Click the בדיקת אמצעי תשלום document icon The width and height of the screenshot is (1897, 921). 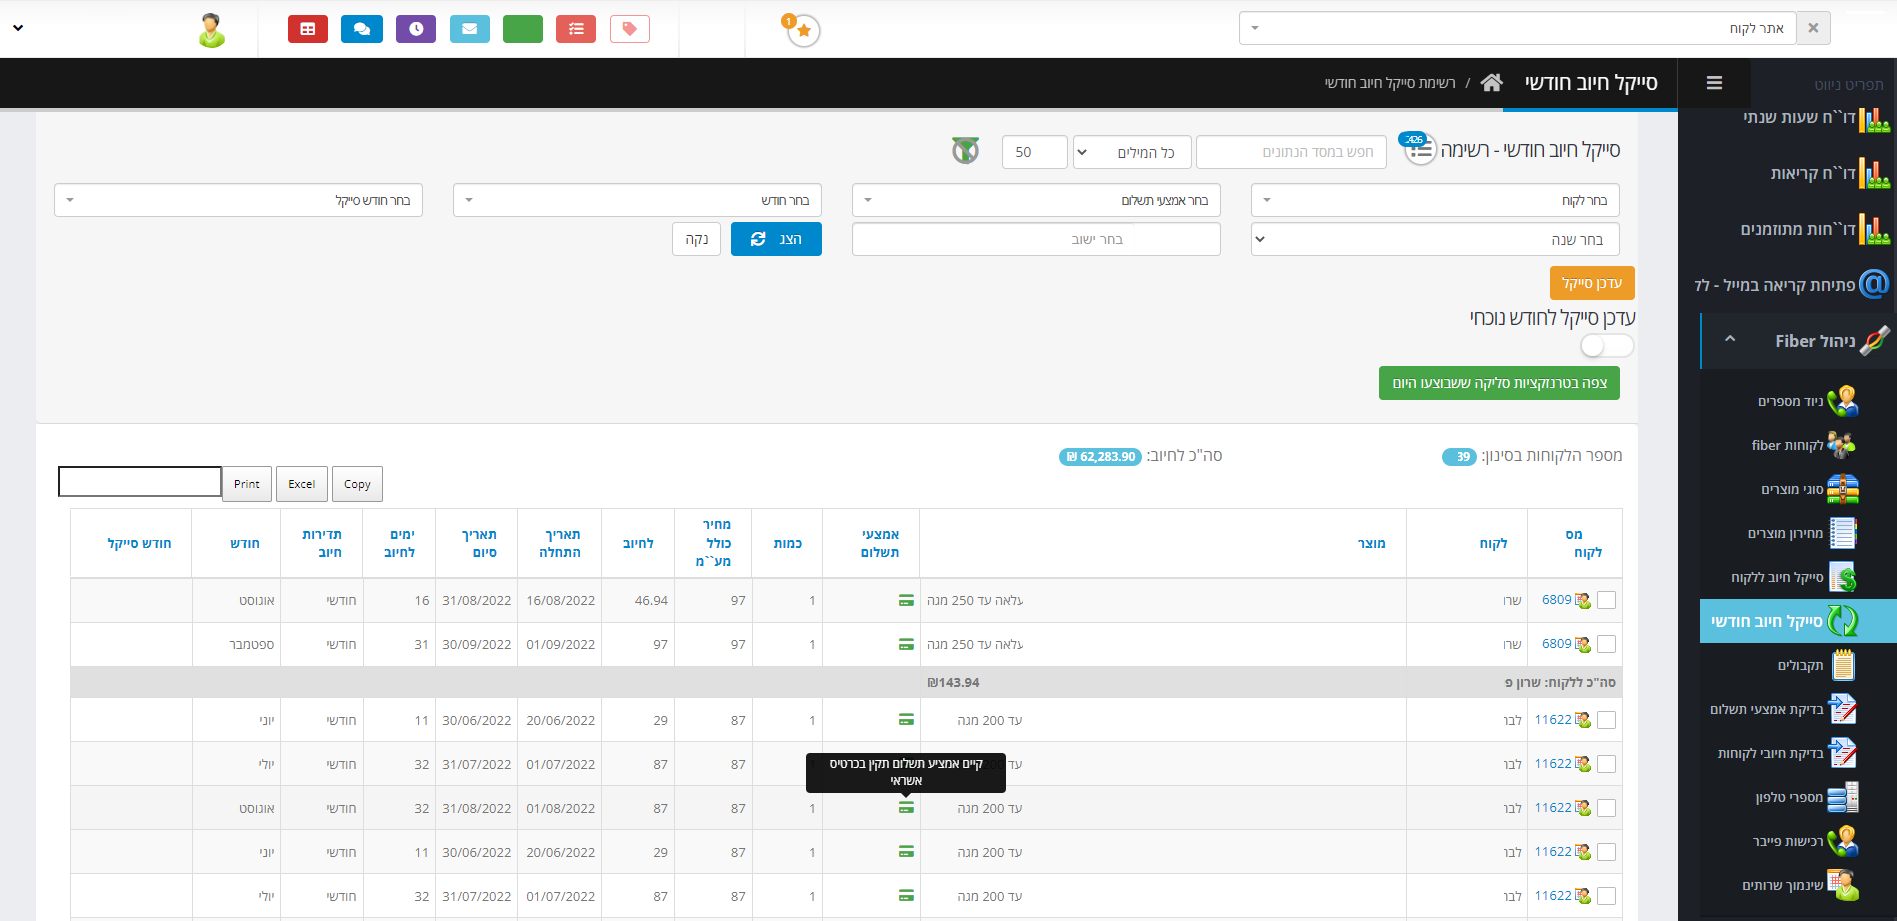1843,709
